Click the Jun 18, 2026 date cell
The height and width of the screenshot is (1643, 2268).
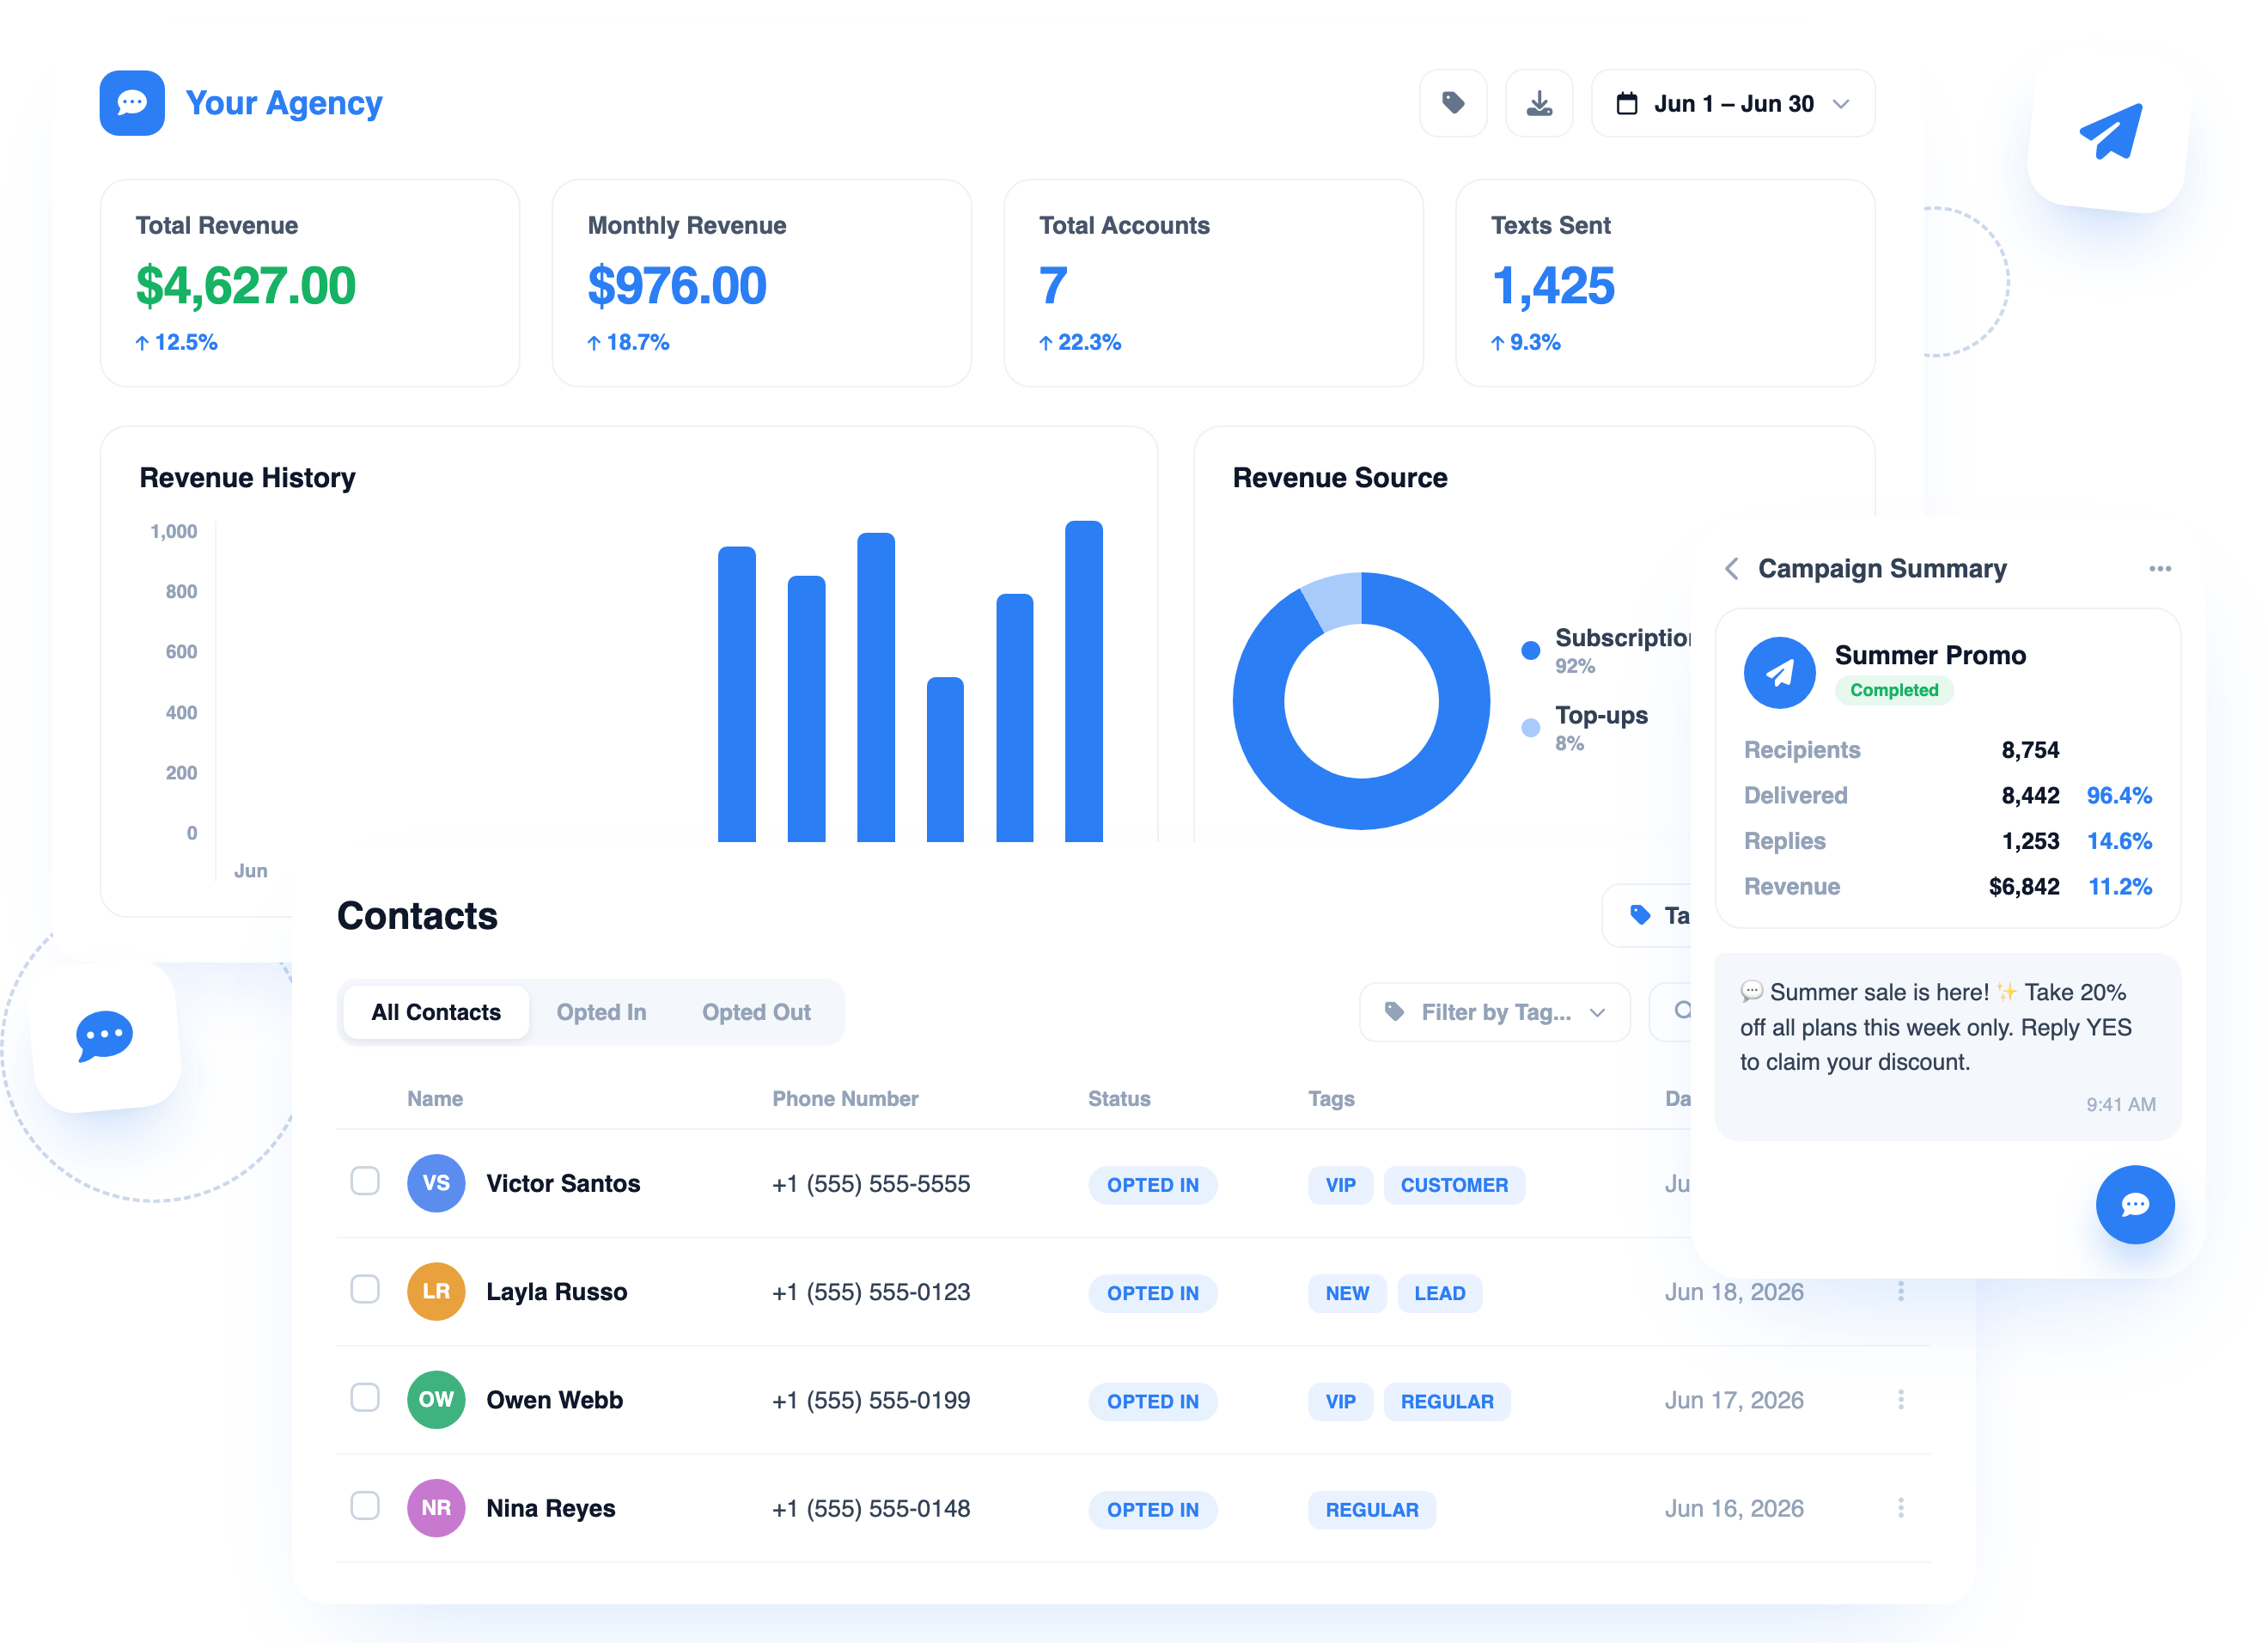coord(1734,1291)
